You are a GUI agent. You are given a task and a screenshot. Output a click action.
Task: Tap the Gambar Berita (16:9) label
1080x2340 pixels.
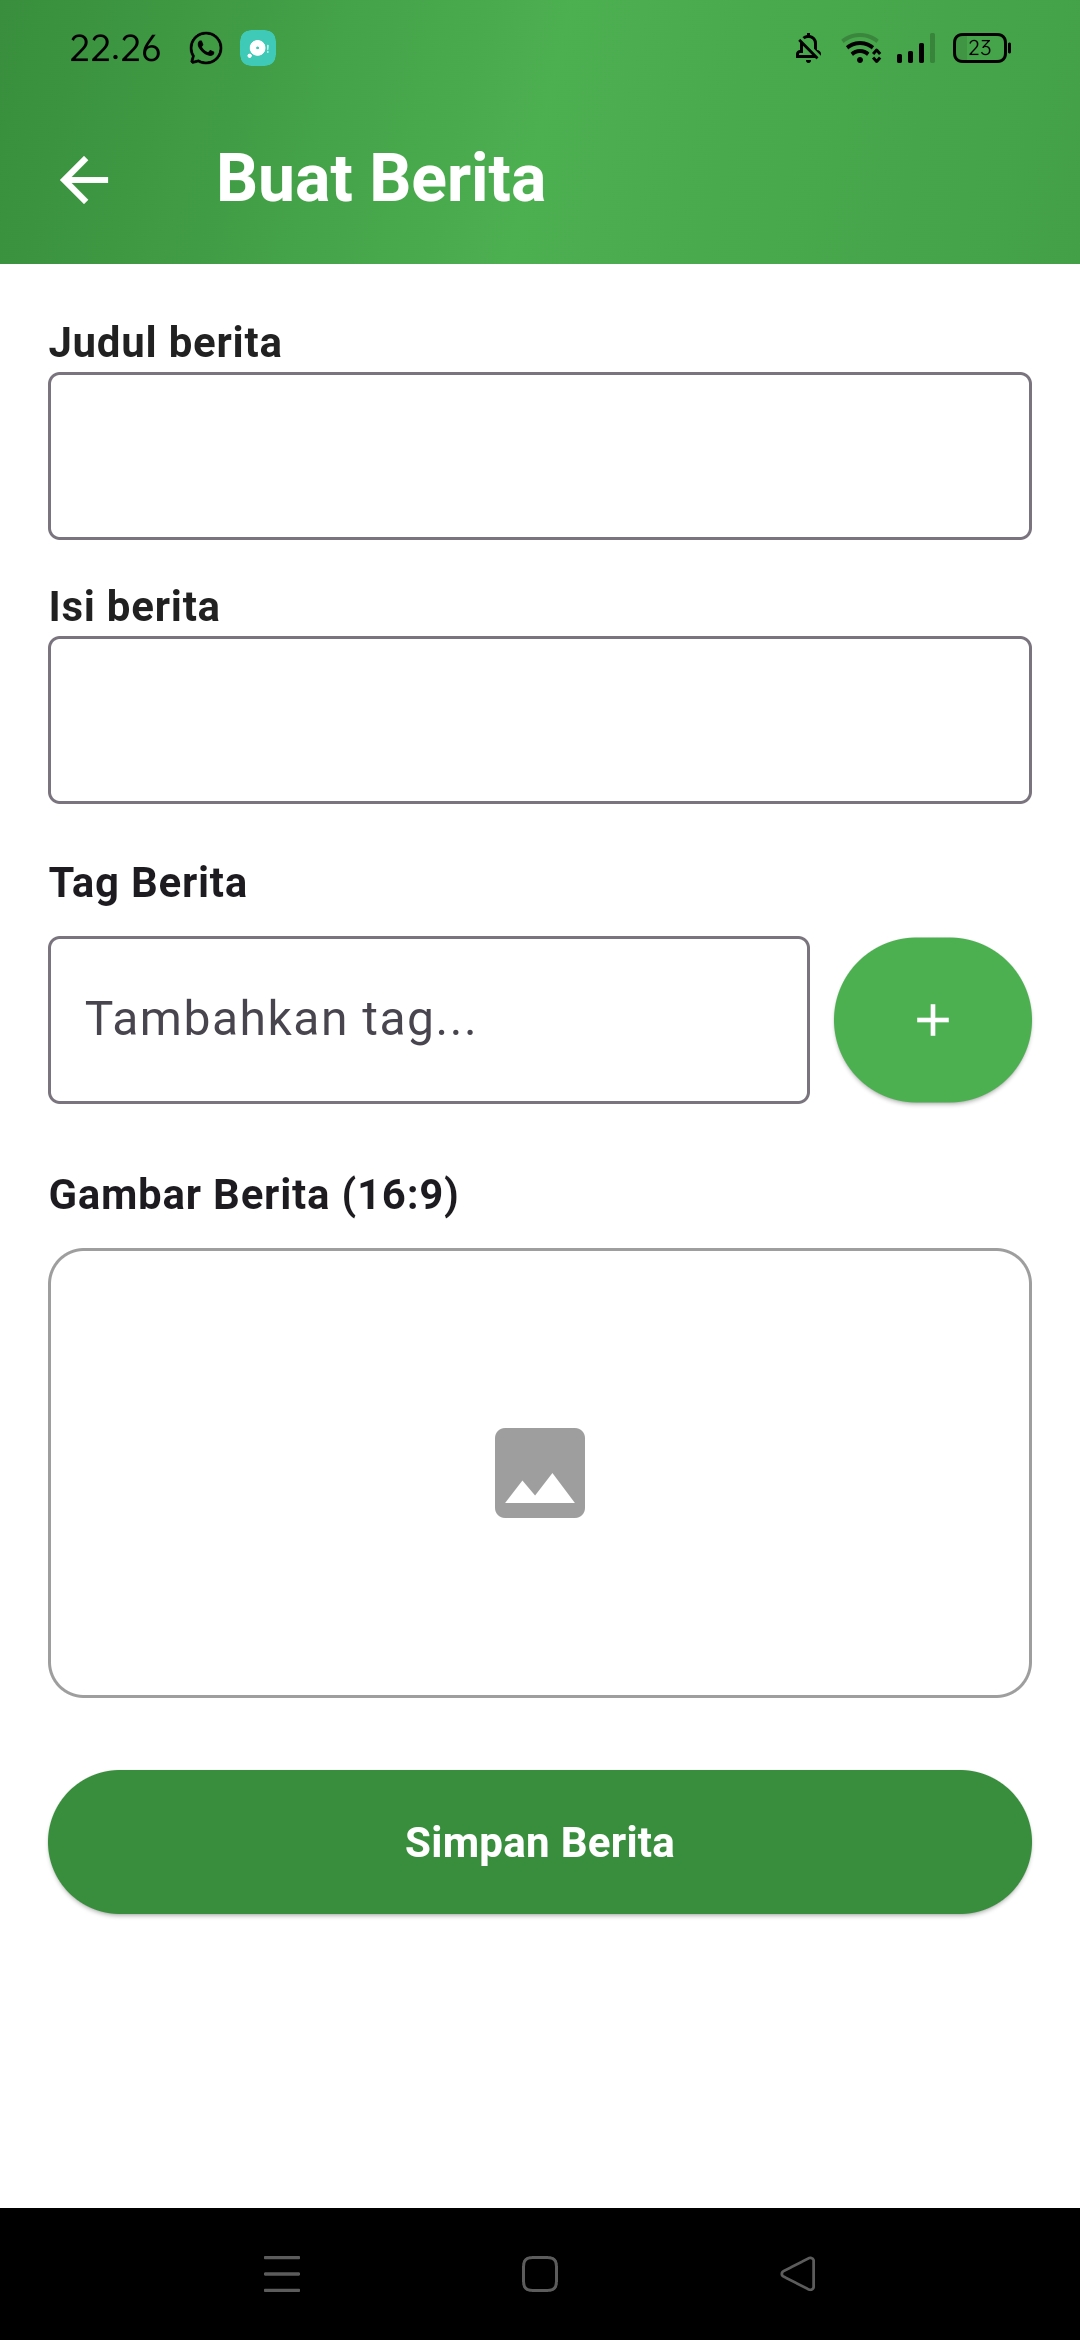[254, 1194]
